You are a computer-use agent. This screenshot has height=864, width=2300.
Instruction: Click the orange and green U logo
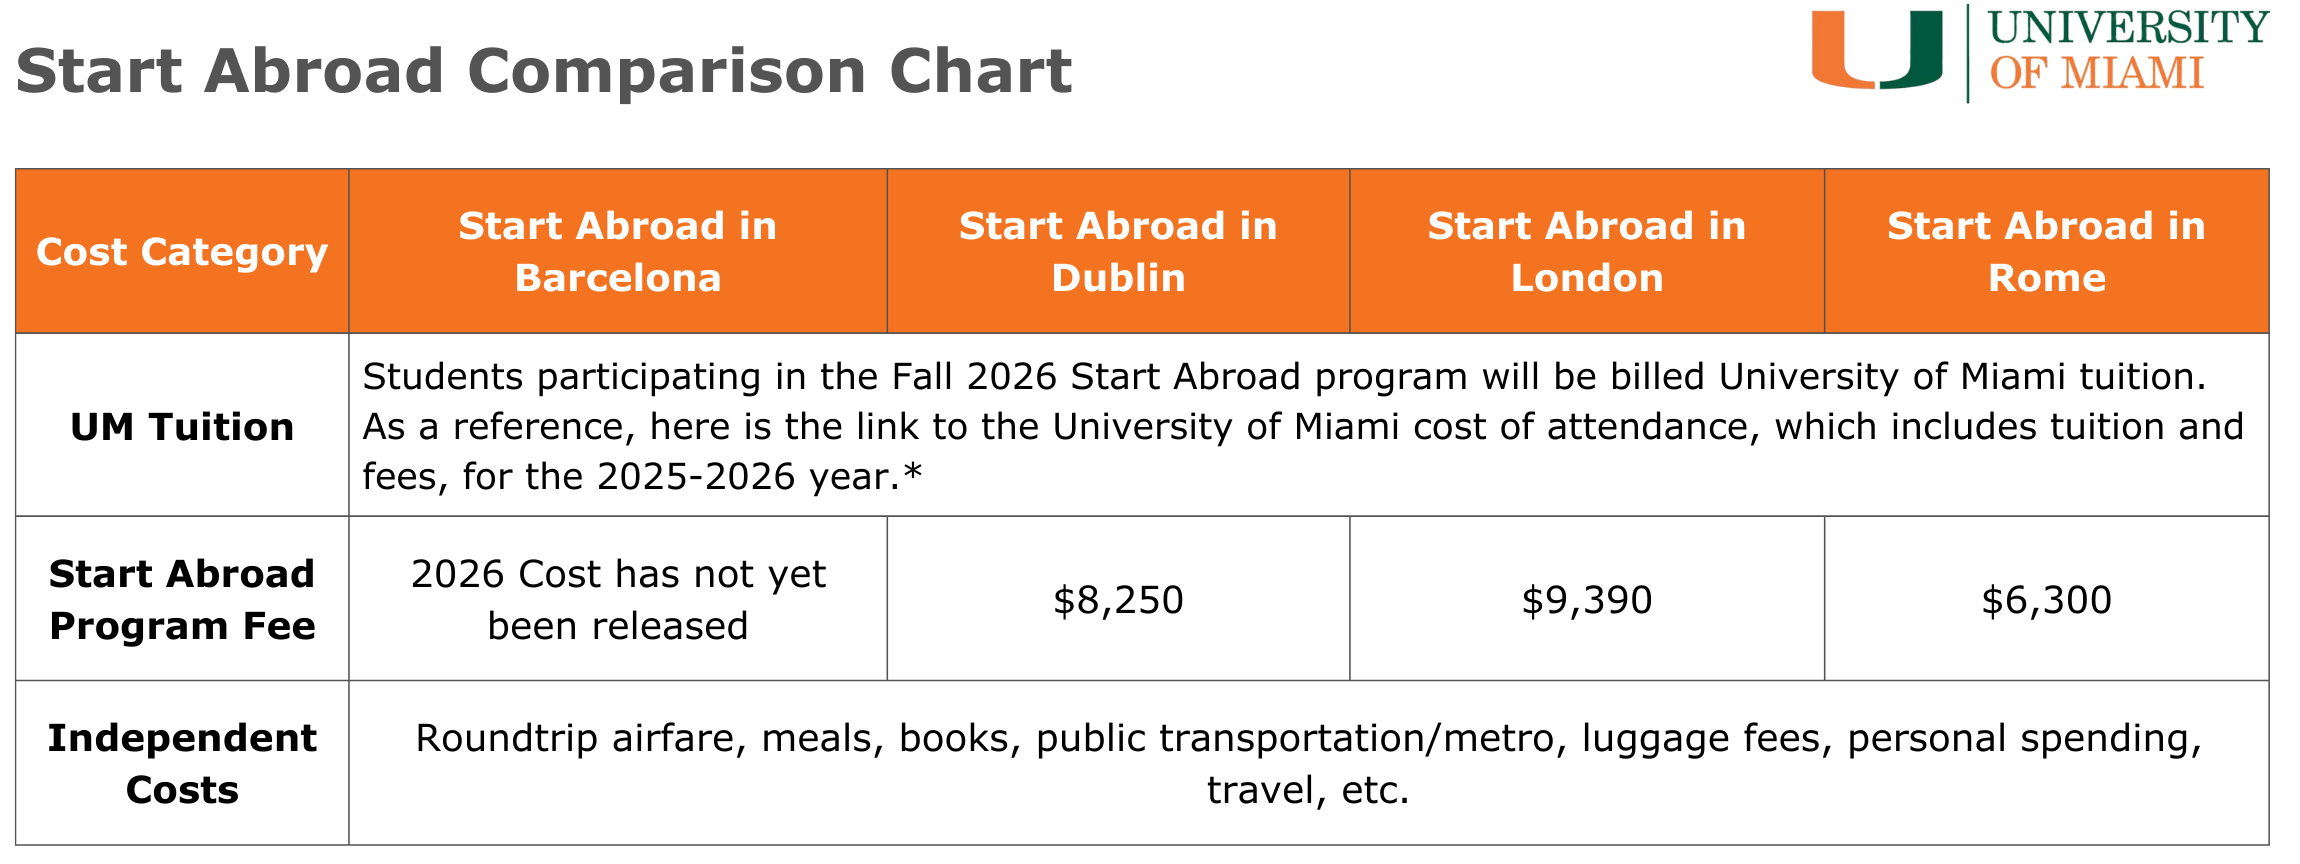(1876, 50)
